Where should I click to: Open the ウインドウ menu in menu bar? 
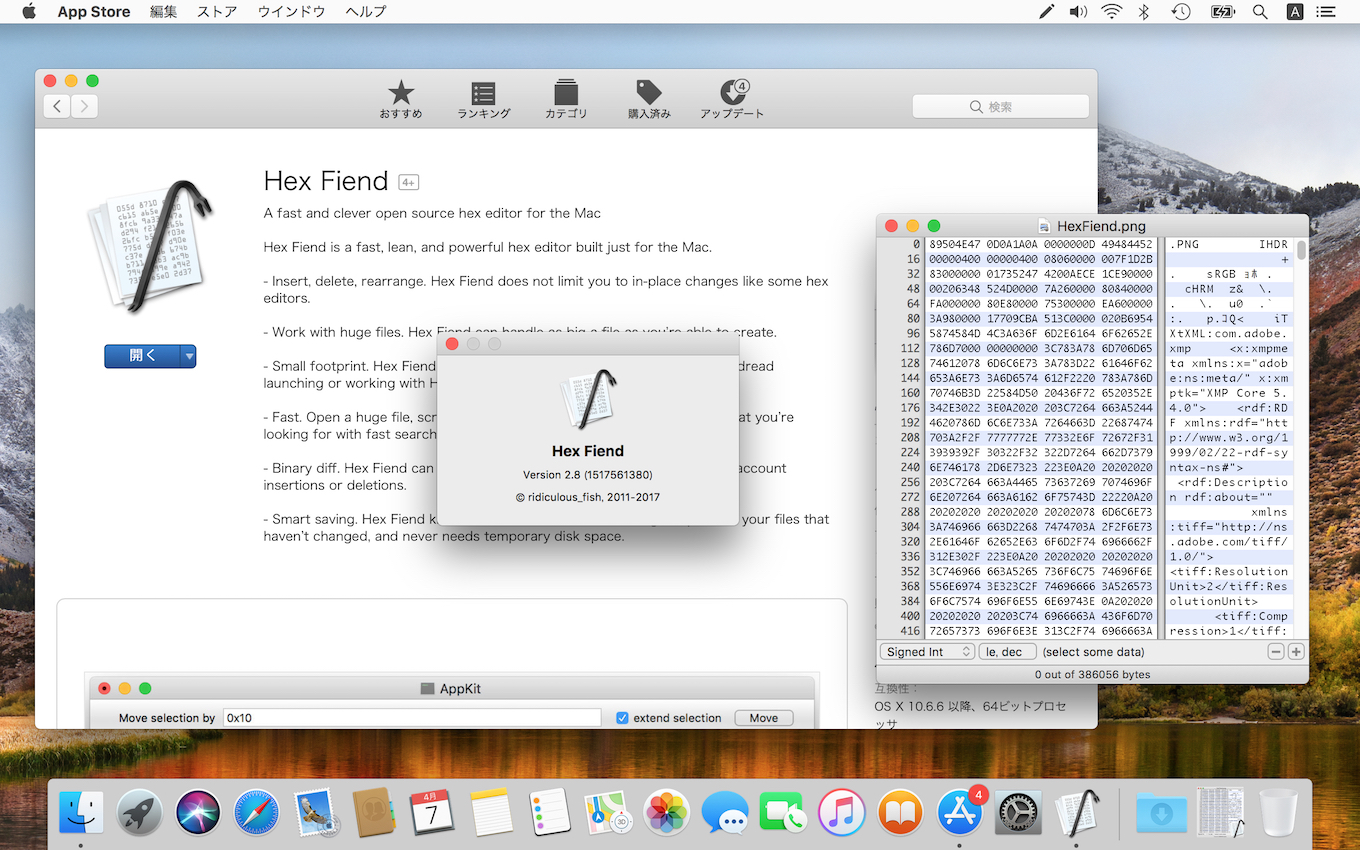click(x=291, y=12)
